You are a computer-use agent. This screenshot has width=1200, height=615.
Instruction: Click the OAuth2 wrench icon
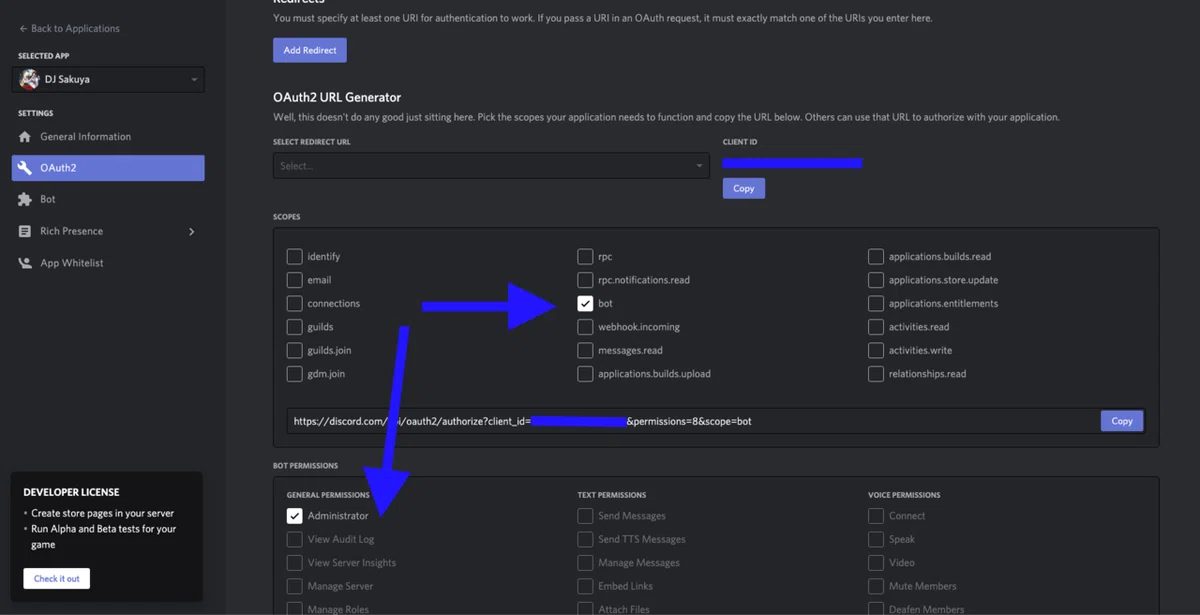pyautogui.click(x=25, y=168)
